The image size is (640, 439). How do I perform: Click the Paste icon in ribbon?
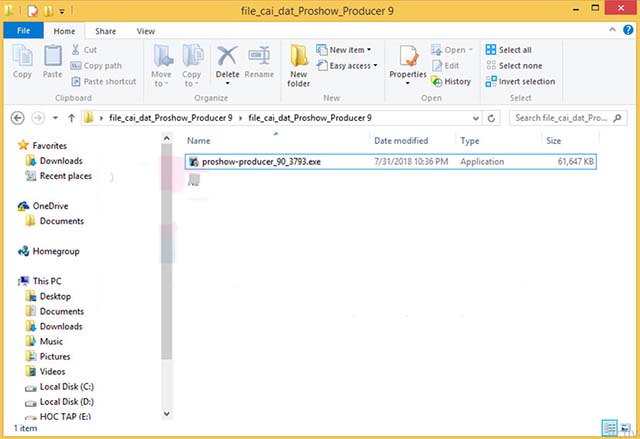(x=53, y=62)
